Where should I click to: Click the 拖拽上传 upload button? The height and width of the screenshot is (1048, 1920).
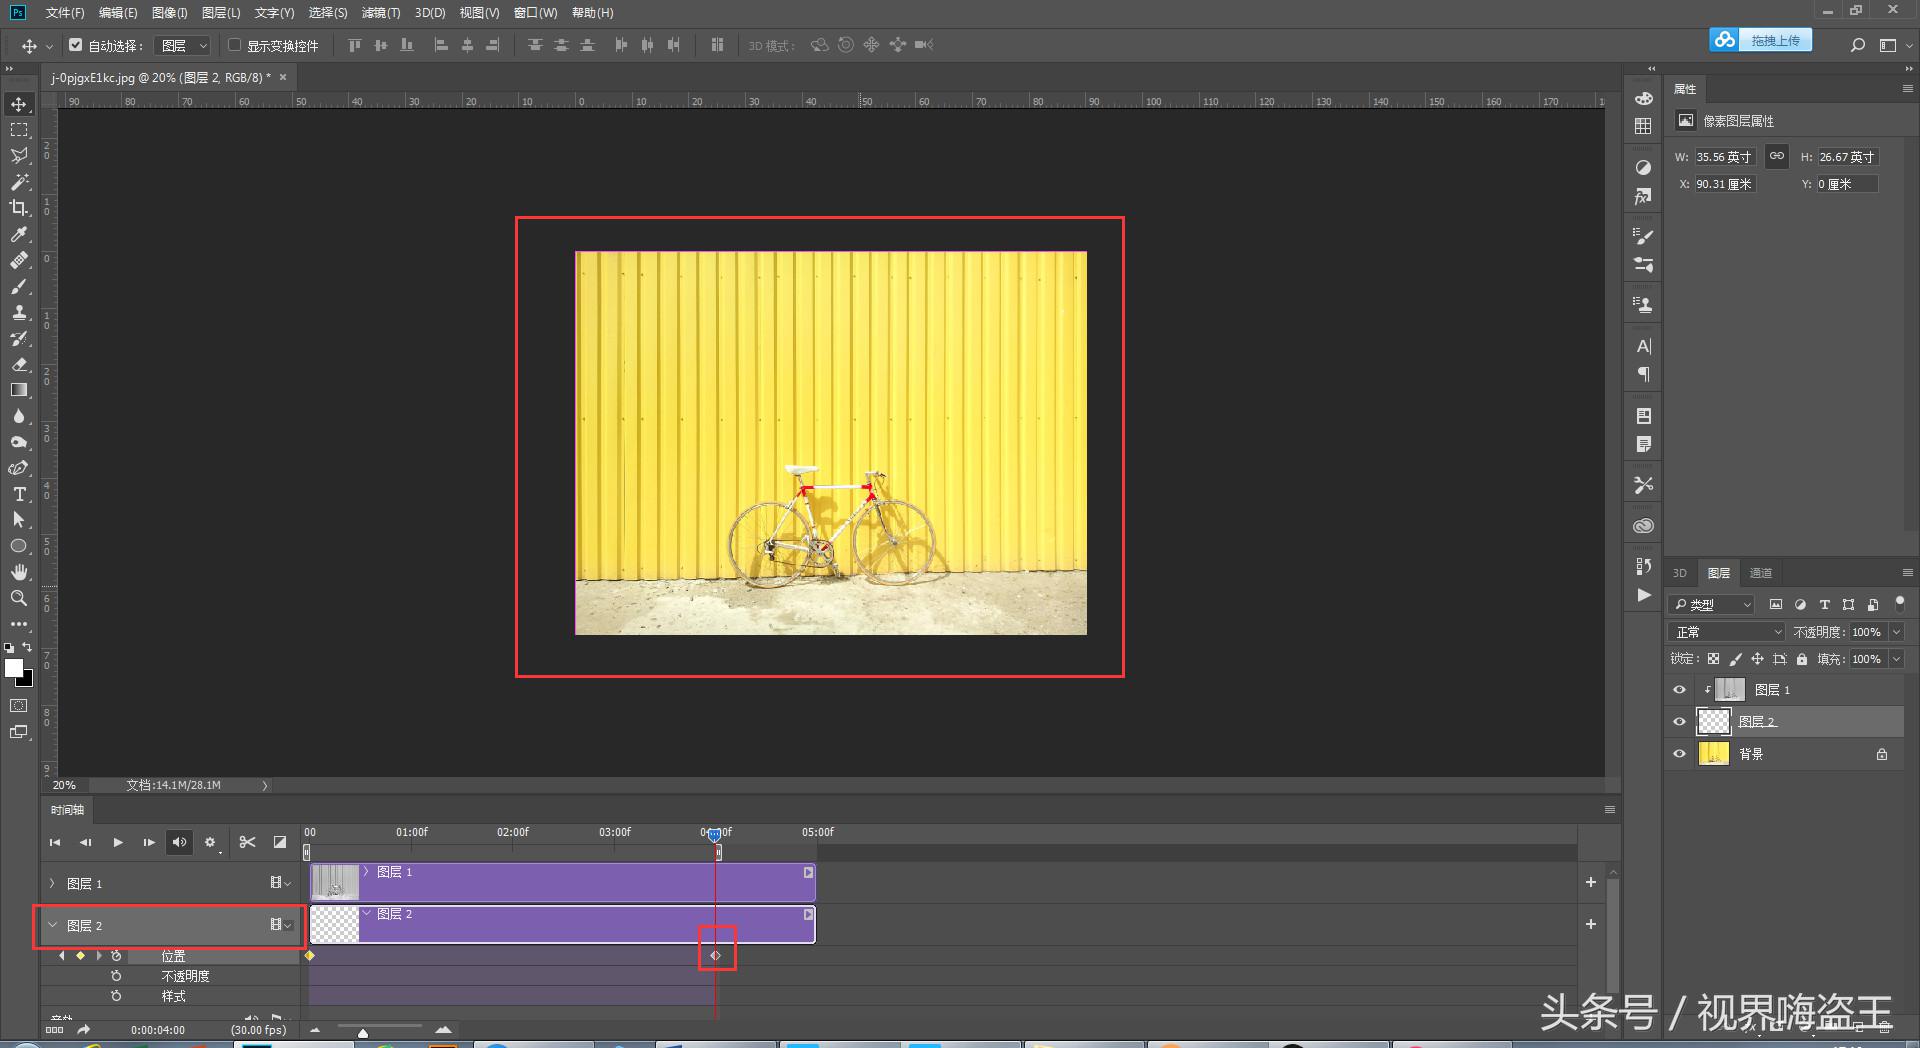click(x=1774, y=40)
